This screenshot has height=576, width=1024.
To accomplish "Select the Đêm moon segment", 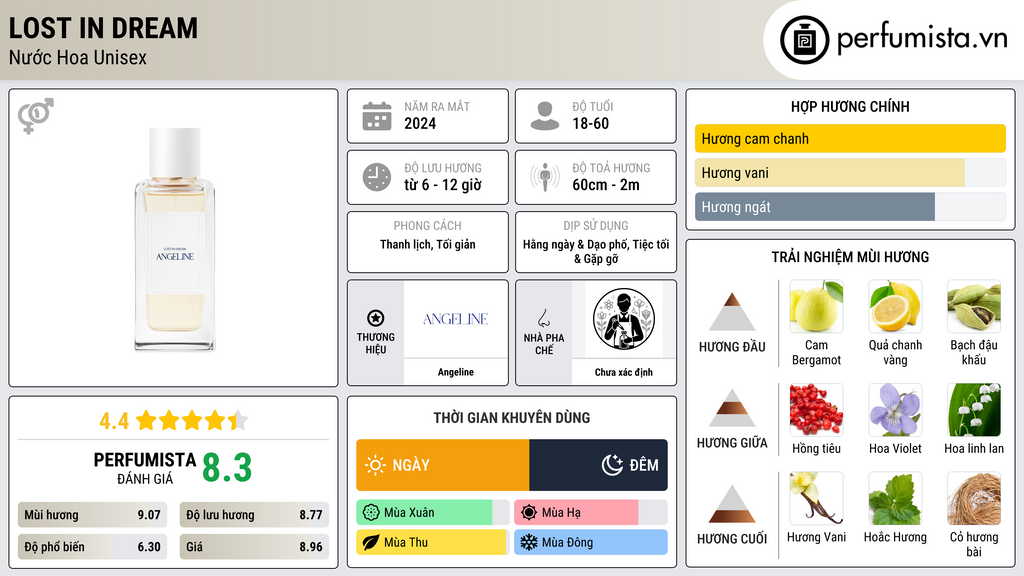I will (x=598, y=465).
